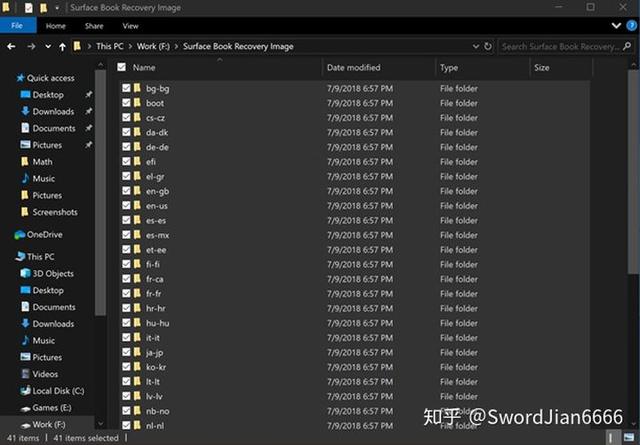This screenshot has width=640, height=445.
Task: Open the File menu
Action: pos(18,26)
